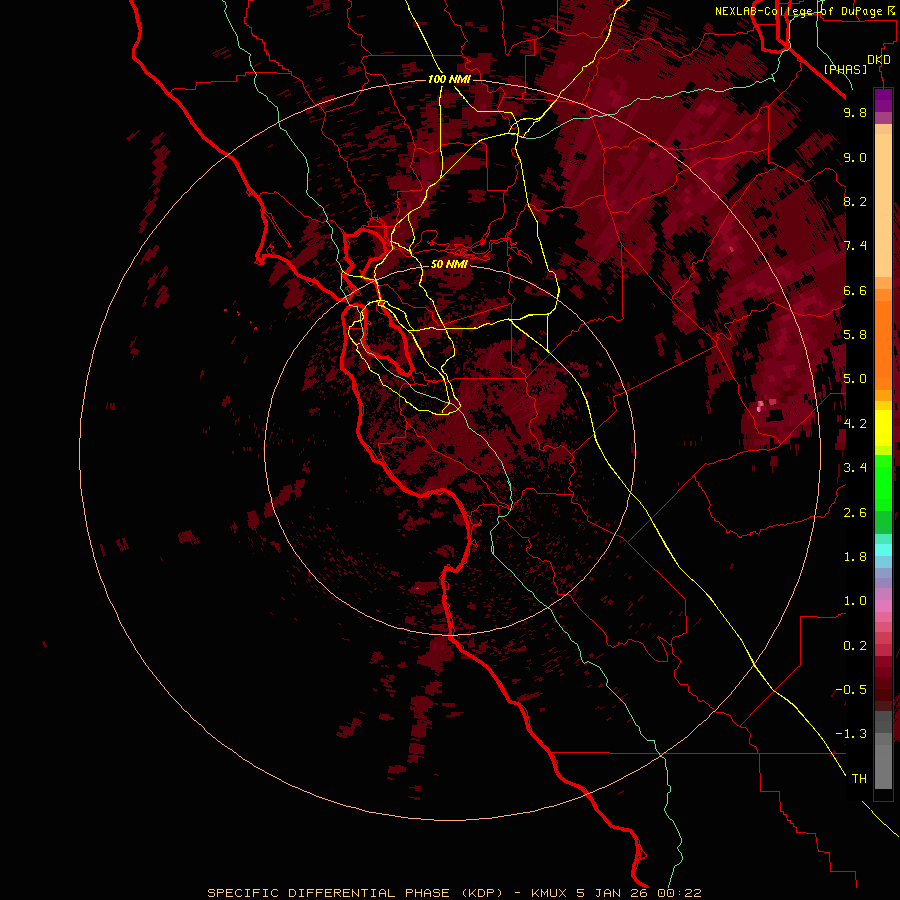Click the 4.2 legend value
Screen dimensions: 900x900
point(855,424)
